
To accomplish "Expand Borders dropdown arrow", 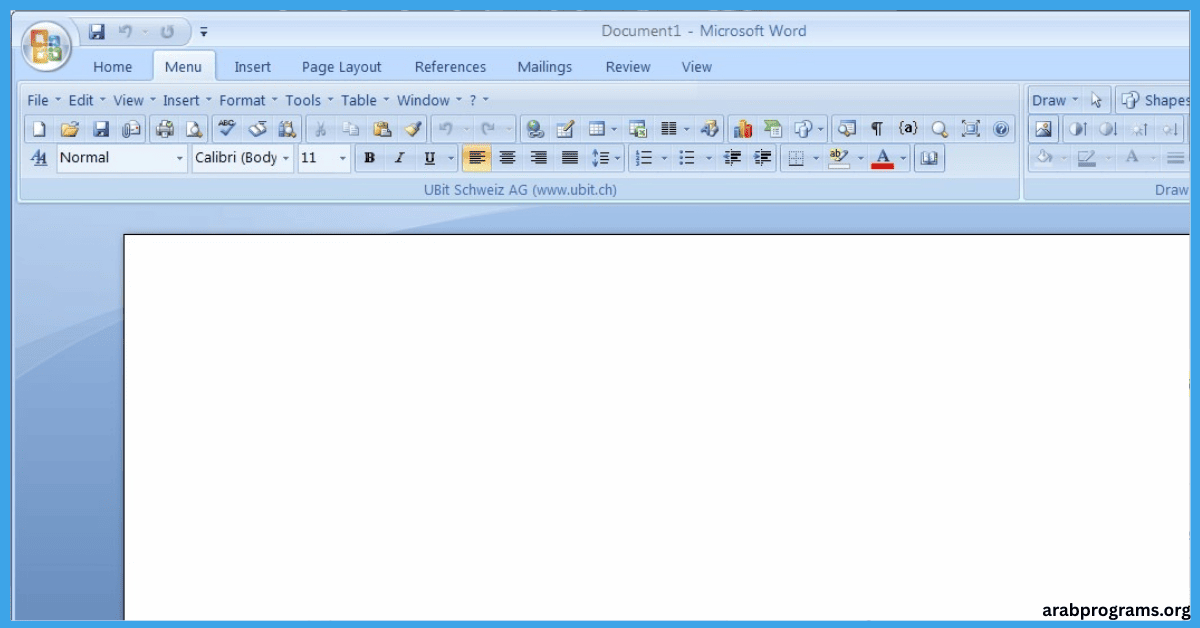I will pyautogui.click(x=815, y=158).
